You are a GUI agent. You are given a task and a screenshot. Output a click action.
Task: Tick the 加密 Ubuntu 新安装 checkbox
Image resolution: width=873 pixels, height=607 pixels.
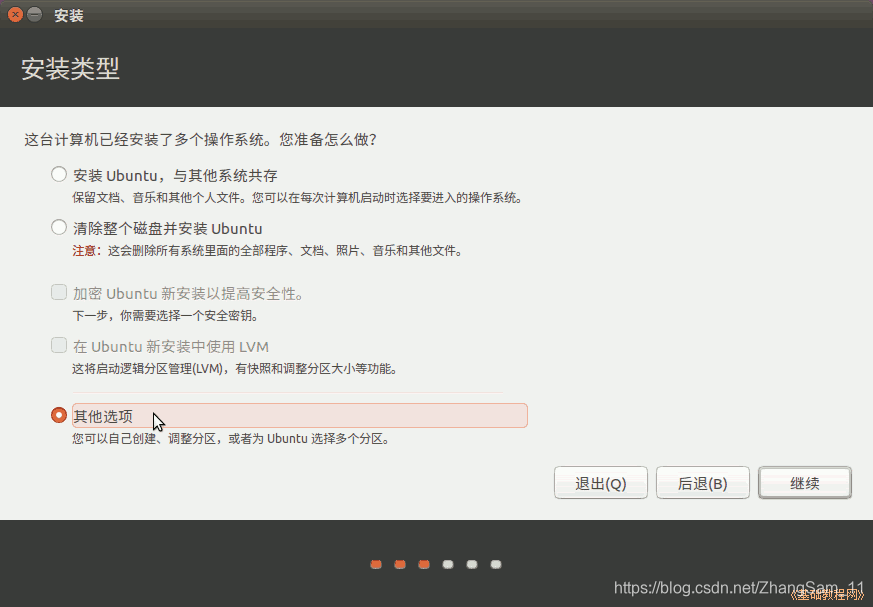(x=59, y=292)
